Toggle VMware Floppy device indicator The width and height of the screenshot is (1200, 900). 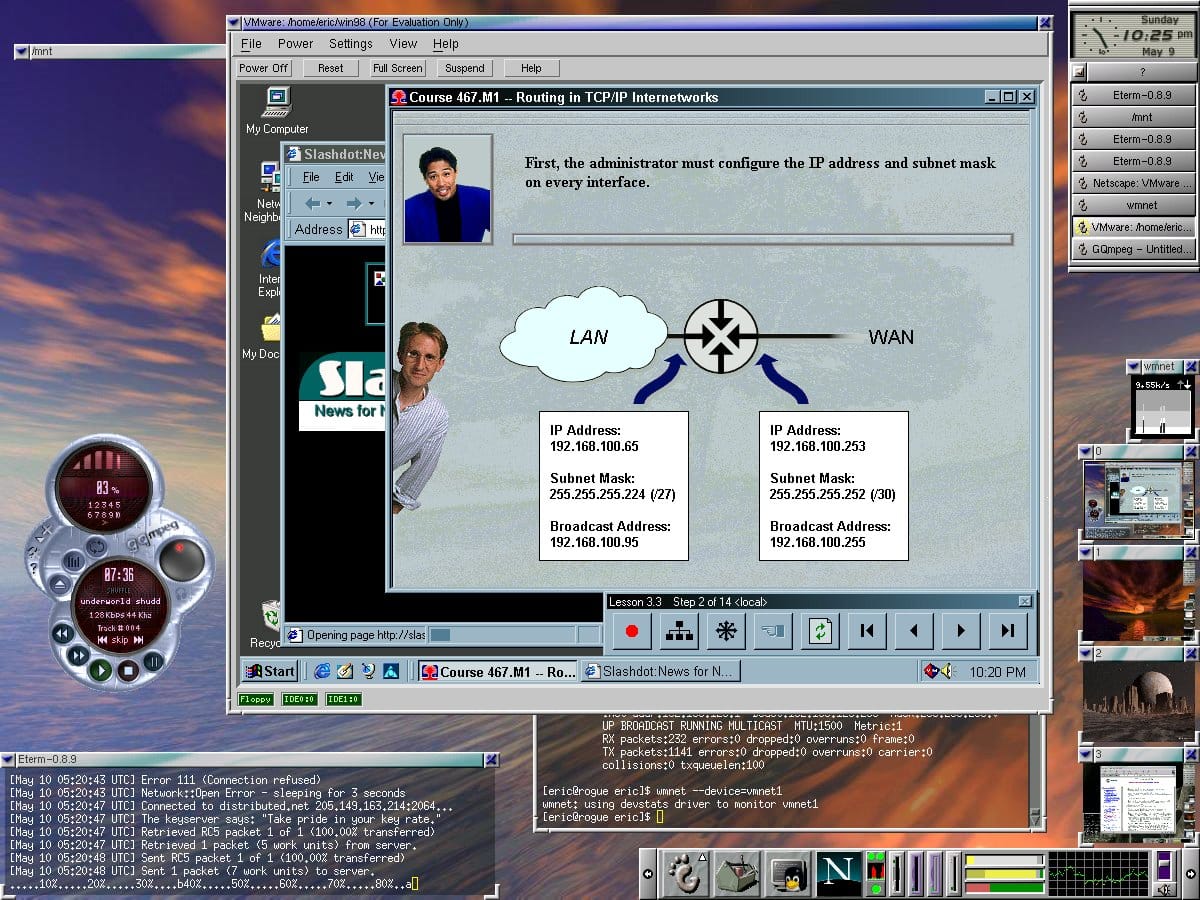pos(255,699)
